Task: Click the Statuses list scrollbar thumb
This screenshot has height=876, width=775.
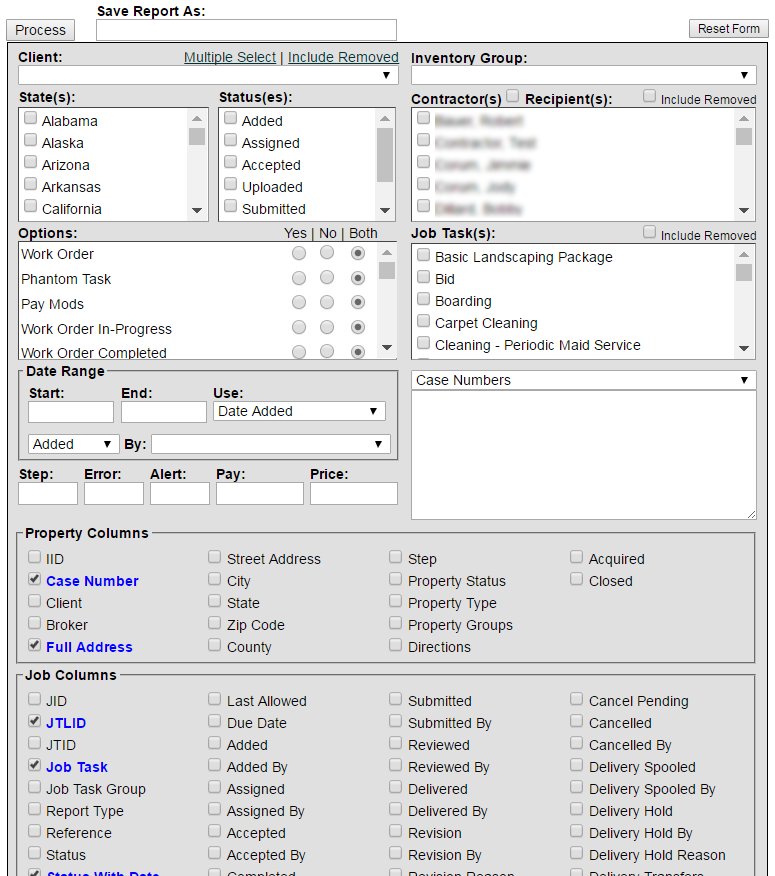Action: click(x=385, y=155)
